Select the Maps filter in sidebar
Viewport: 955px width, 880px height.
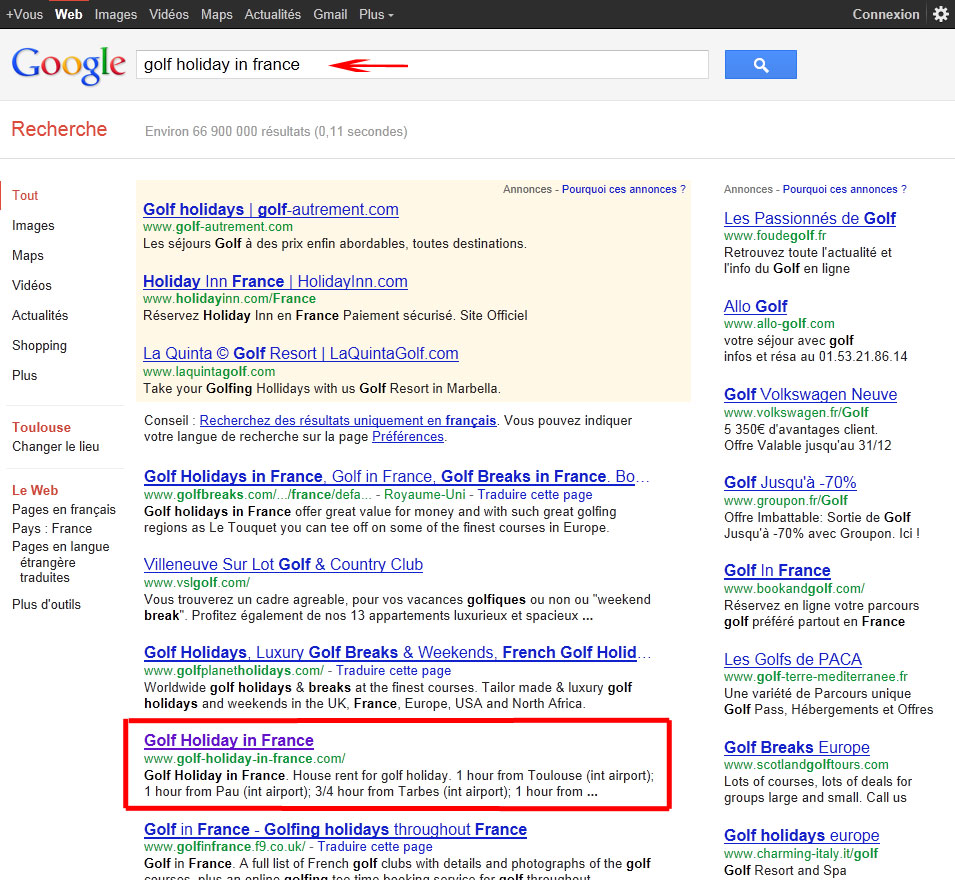tap(27, 255)
